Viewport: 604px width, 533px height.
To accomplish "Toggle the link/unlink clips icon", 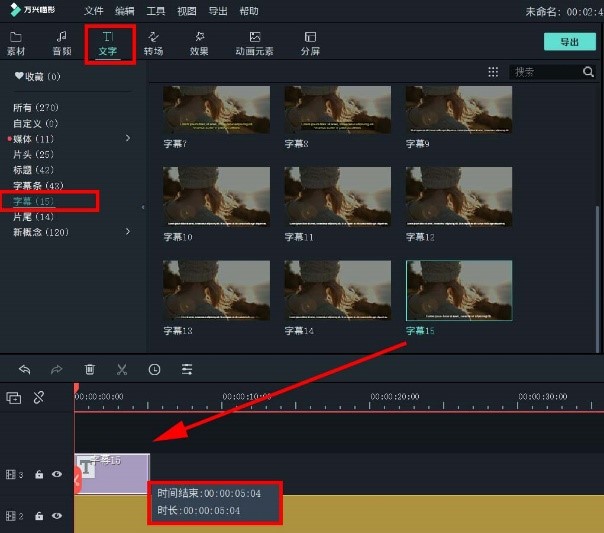I will [x=39, y=397].
